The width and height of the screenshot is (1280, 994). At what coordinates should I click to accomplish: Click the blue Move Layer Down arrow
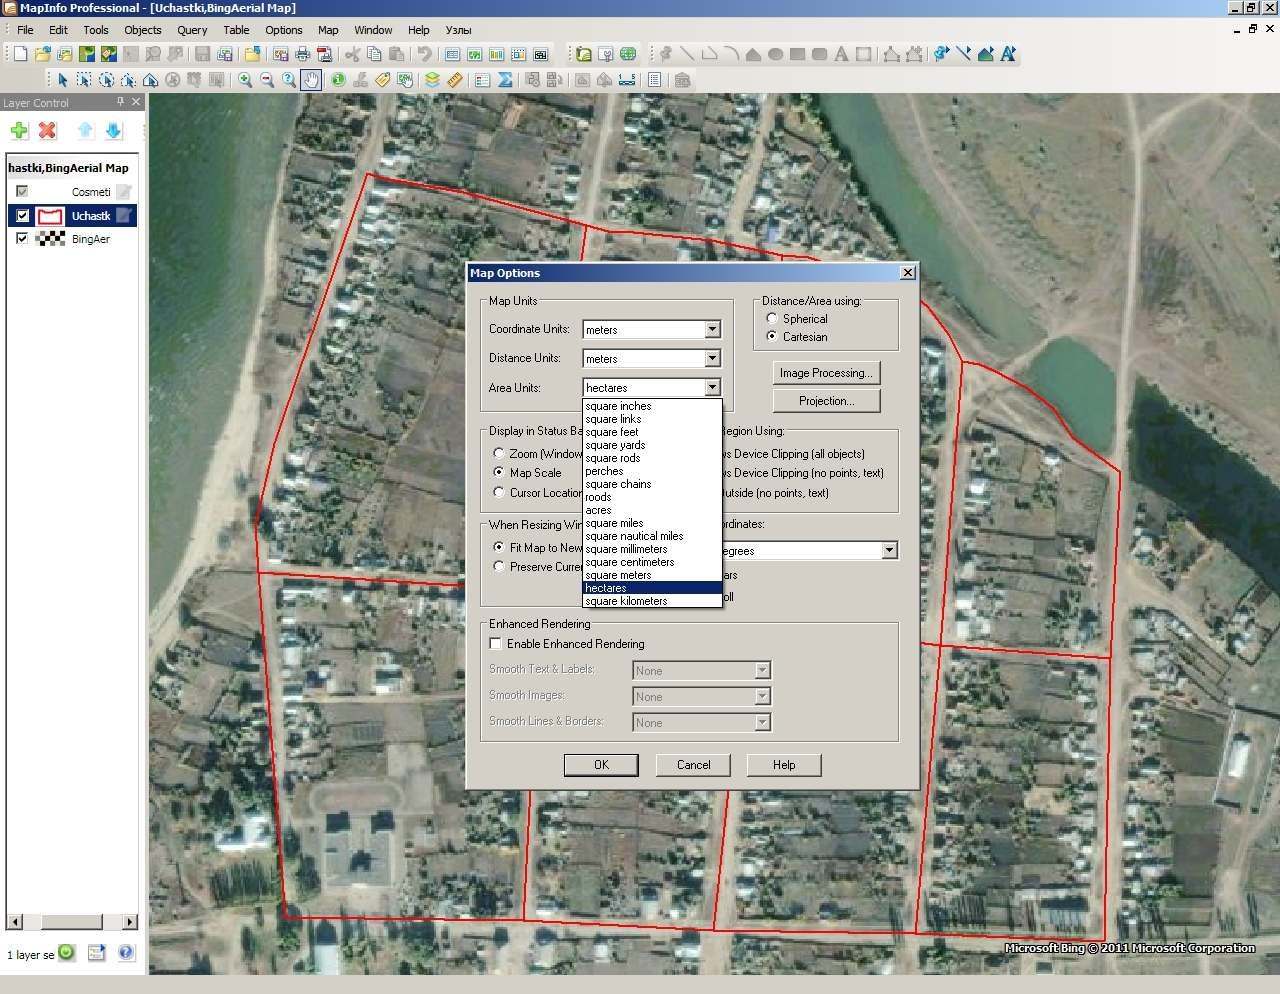pos(113,130)
